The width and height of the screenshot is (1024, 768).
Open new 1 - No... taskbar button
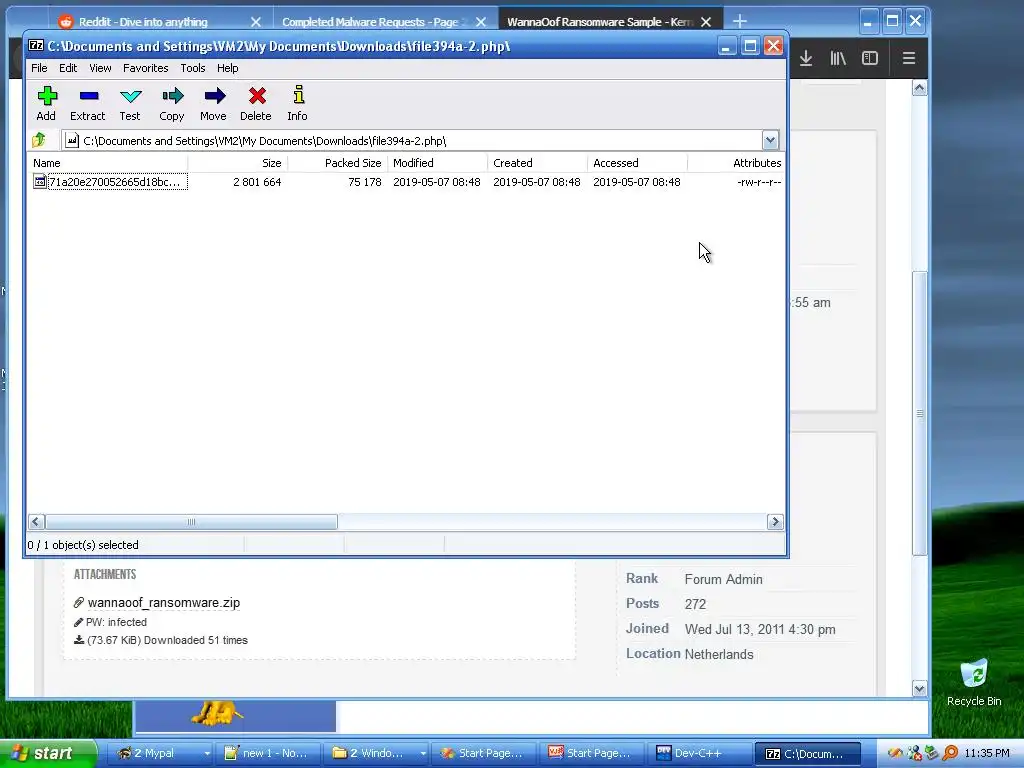(269, 753)
